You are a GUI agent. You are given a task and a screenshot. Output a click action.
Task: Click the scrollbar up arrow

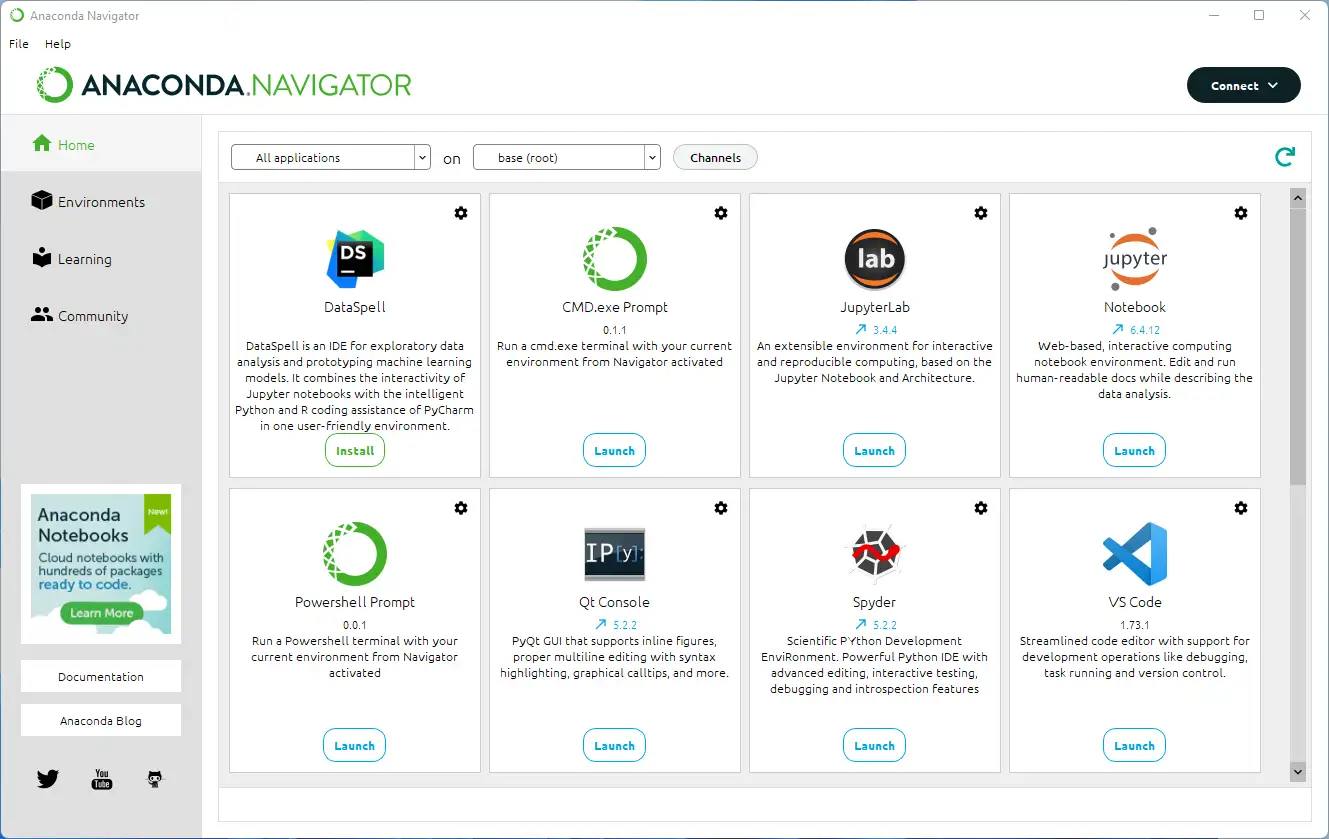click(1298, 198)
